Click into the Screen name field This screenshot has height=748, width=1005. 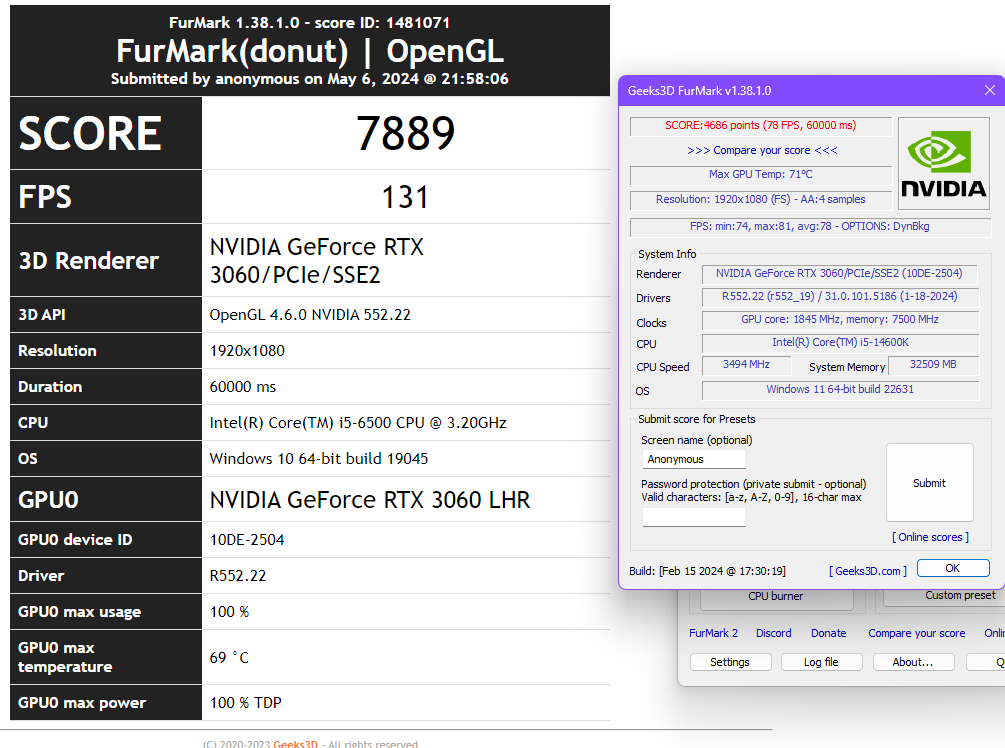click(694, 459)
